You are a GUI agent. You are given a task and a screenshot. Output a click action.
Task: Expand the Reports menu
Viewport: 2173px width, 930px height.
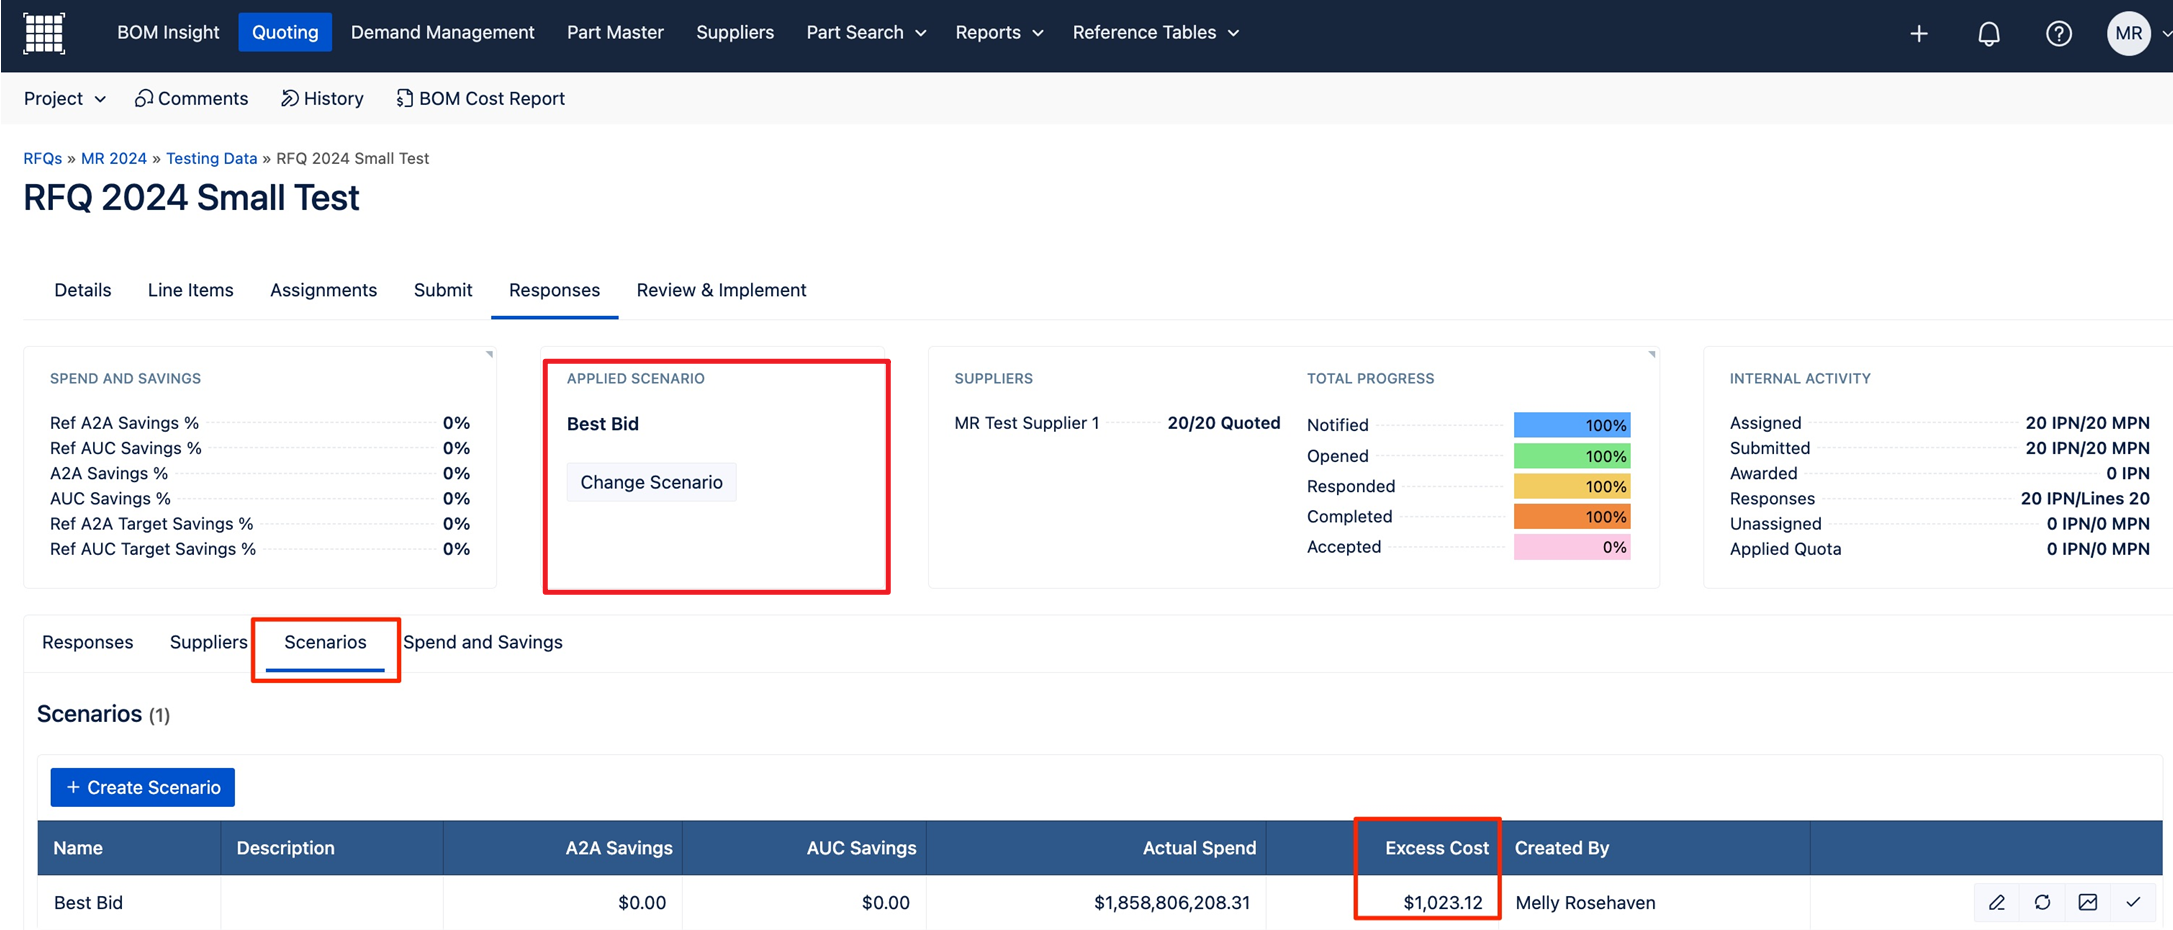coord(998,32)
